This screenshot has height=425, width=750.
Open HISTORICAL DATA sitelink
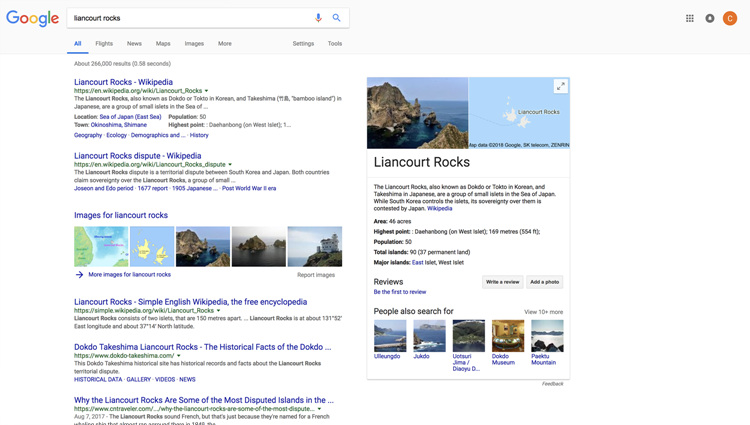(98, 380)
